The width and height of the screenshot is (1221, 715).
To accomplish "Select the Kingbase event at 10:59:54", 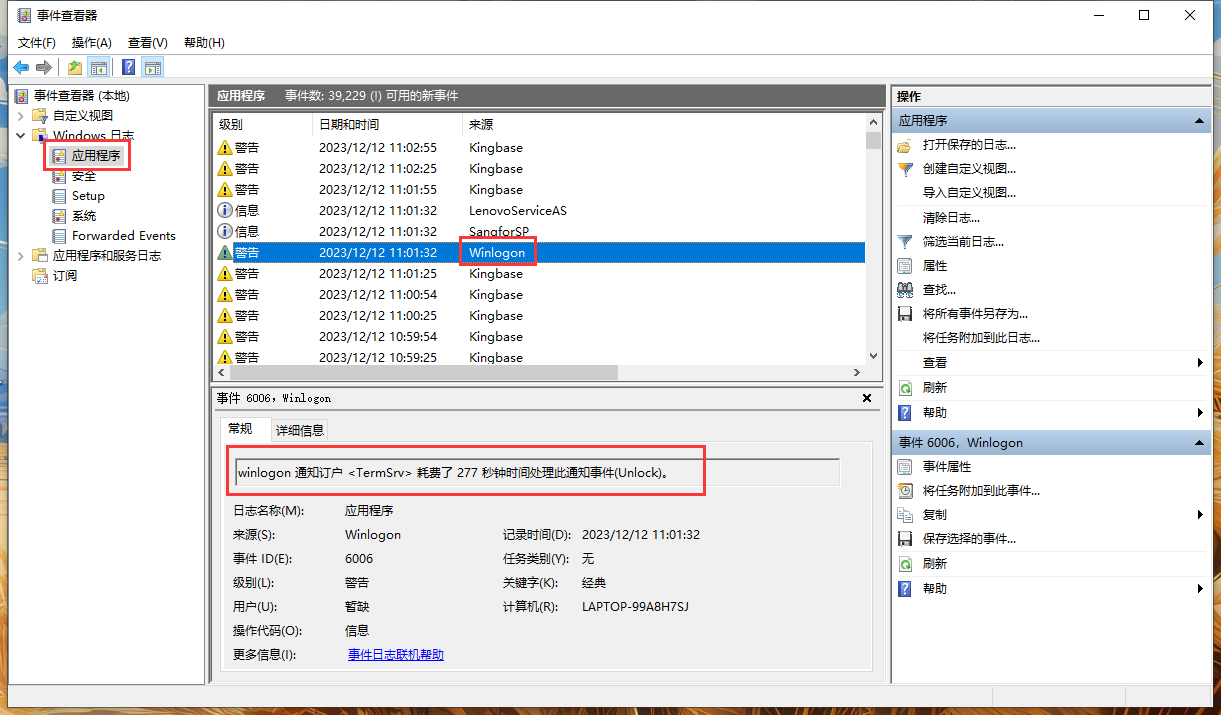I will 540,337.
